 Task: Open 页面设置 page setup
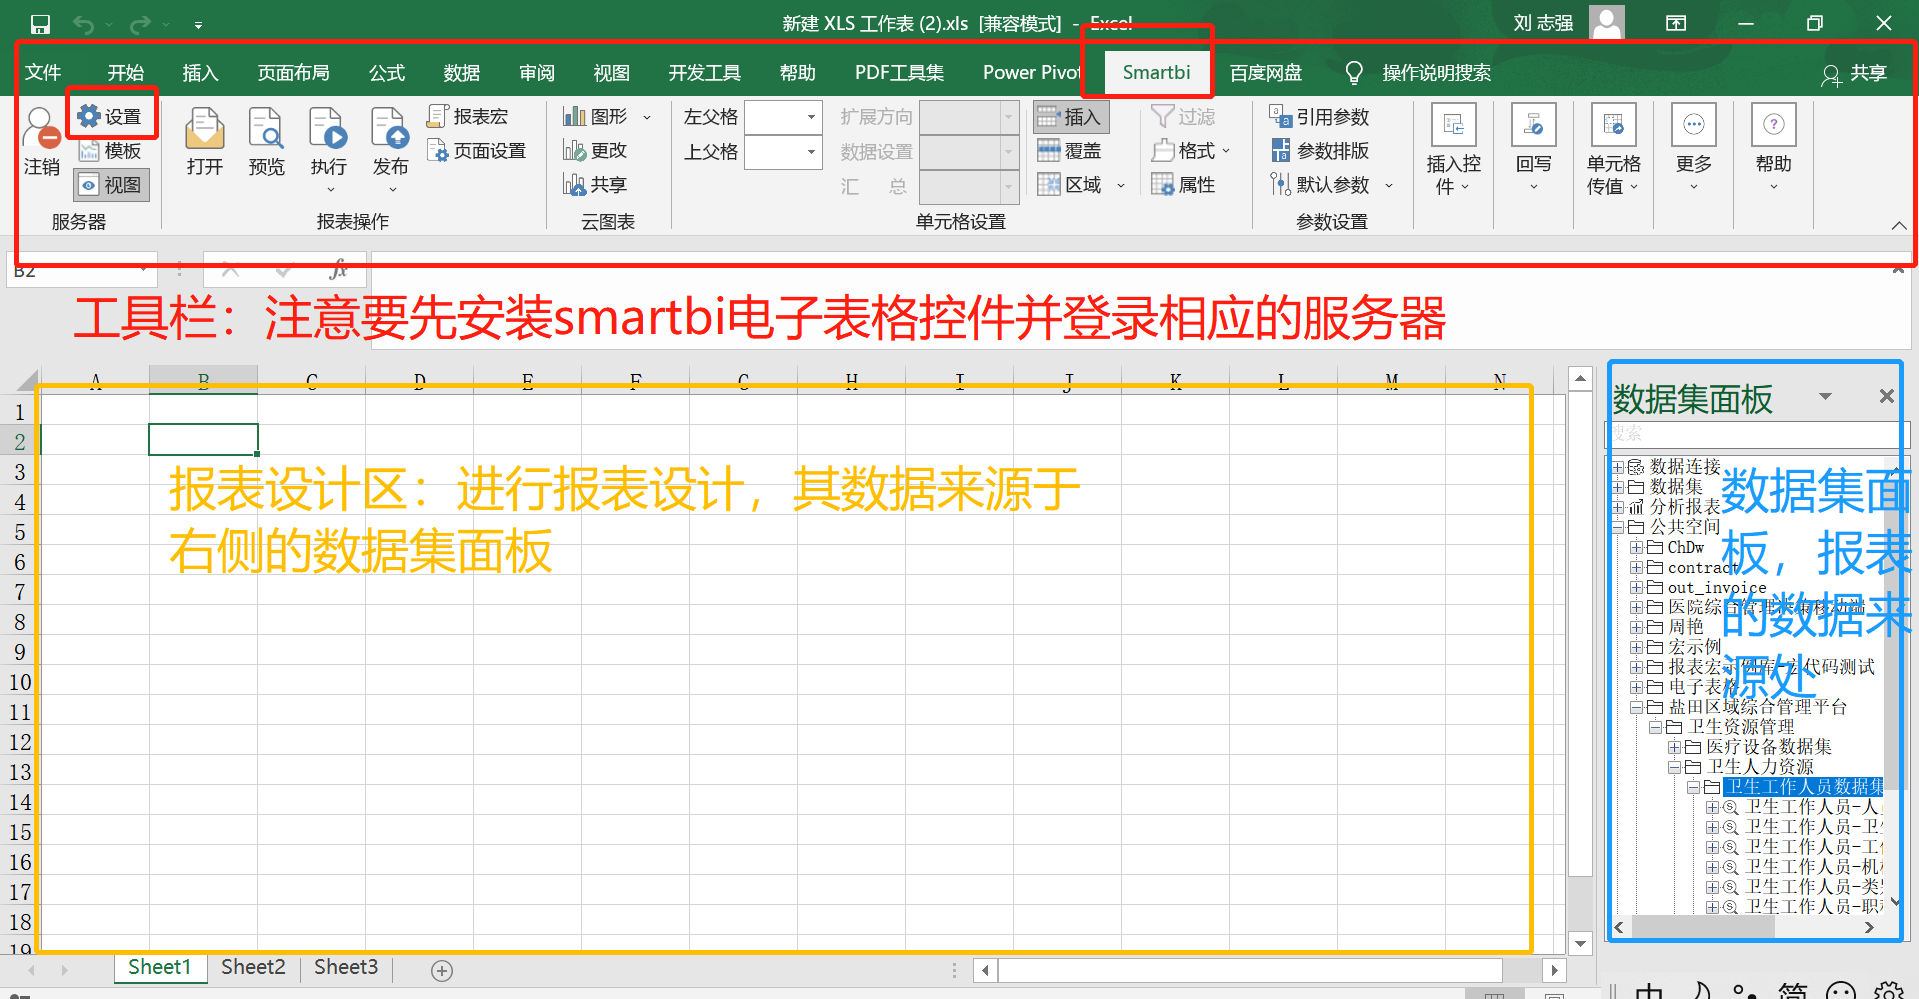[476, 151]
